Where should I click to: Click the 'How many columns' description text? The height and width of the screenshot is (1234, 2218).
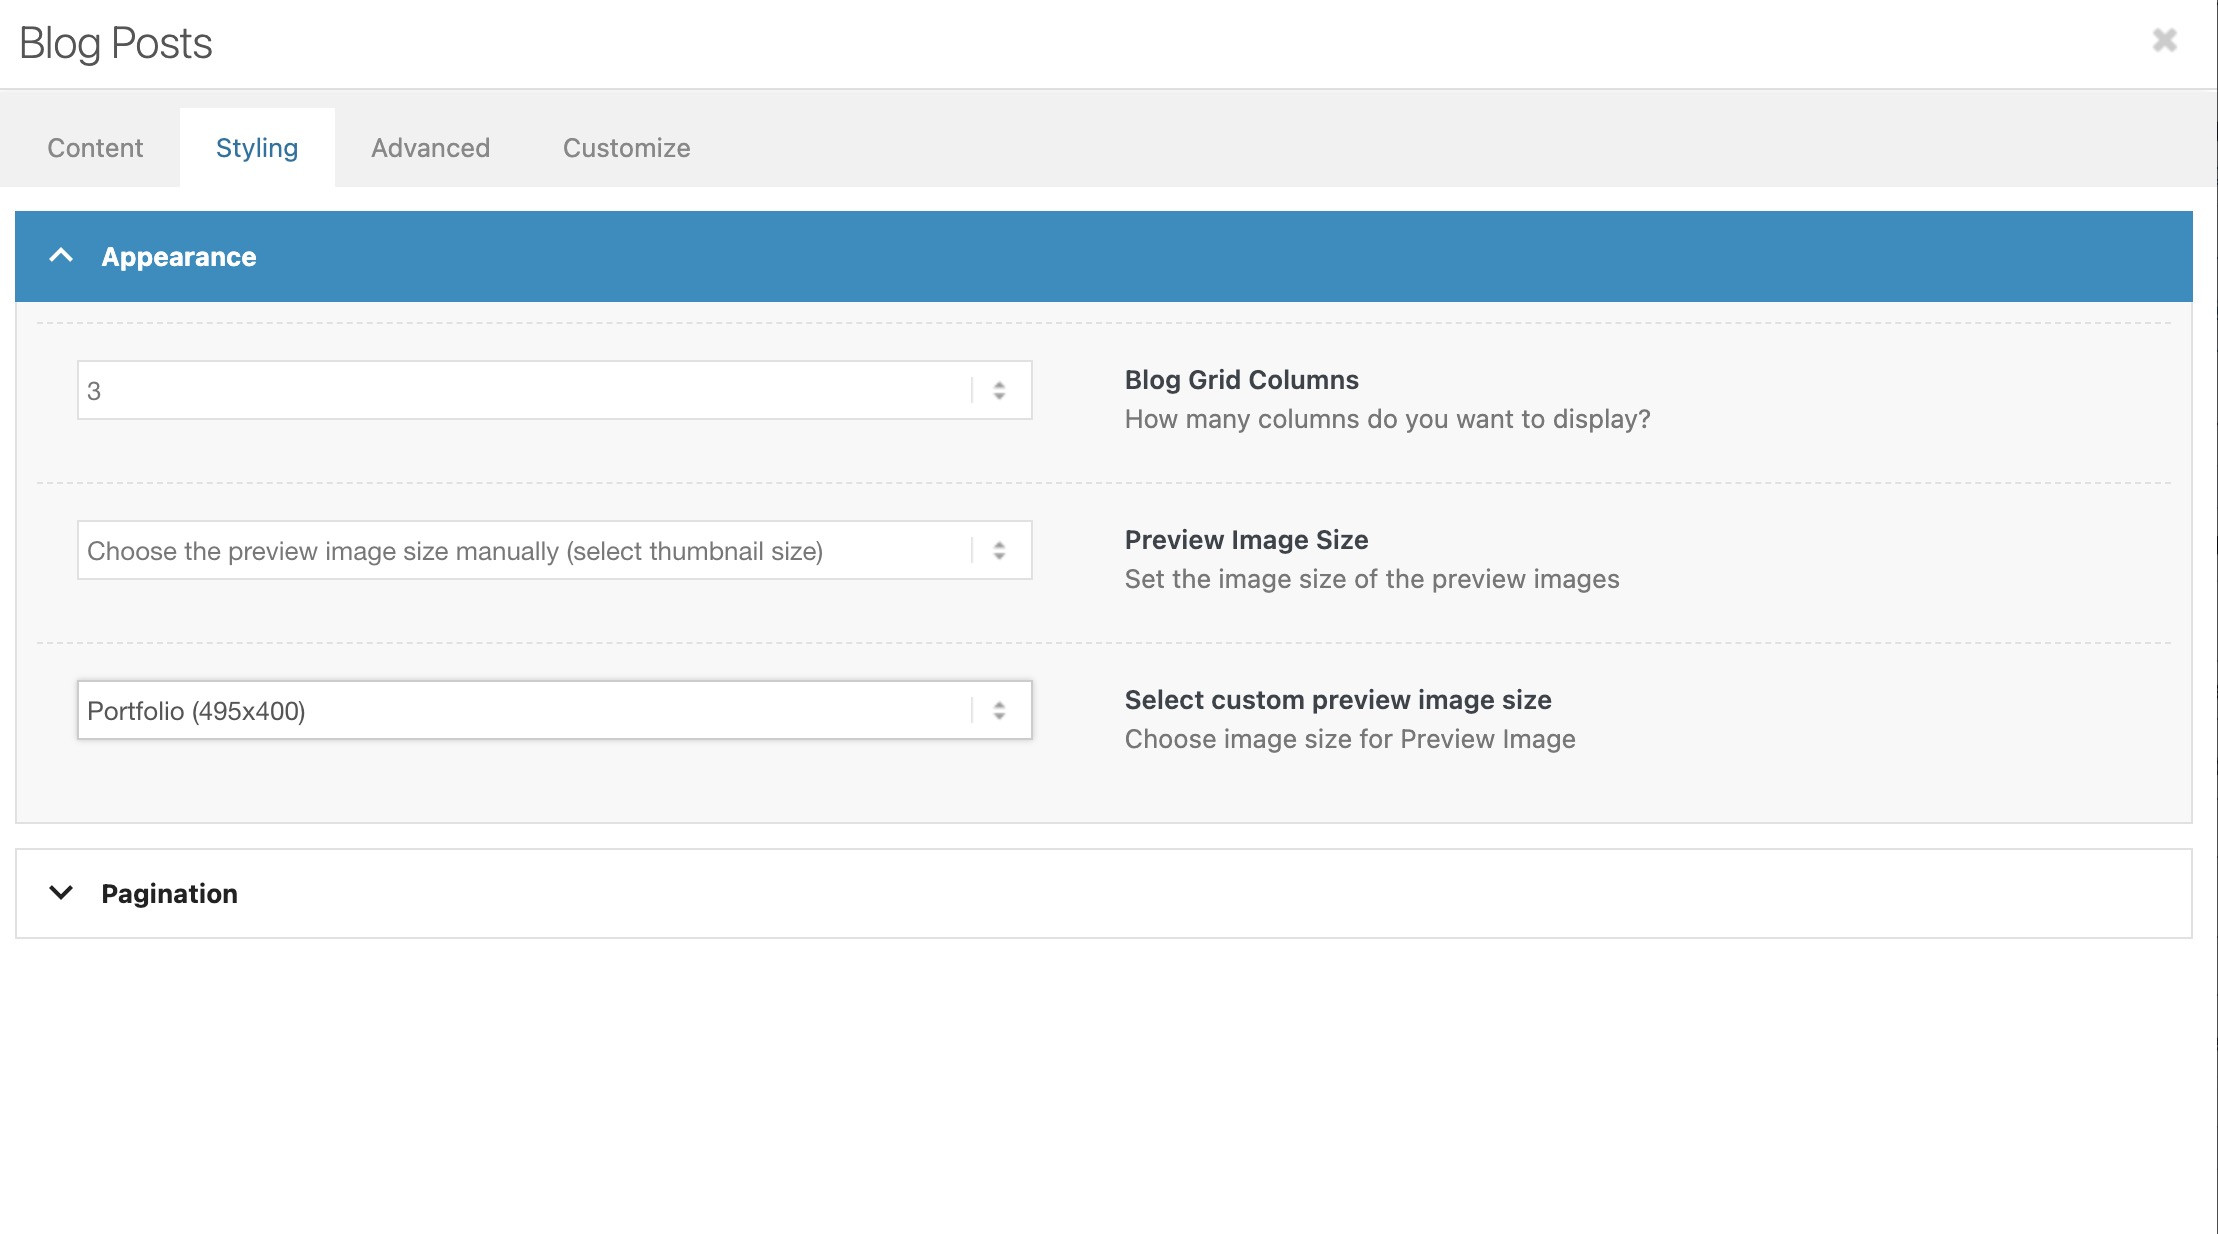coord(1387,419)
